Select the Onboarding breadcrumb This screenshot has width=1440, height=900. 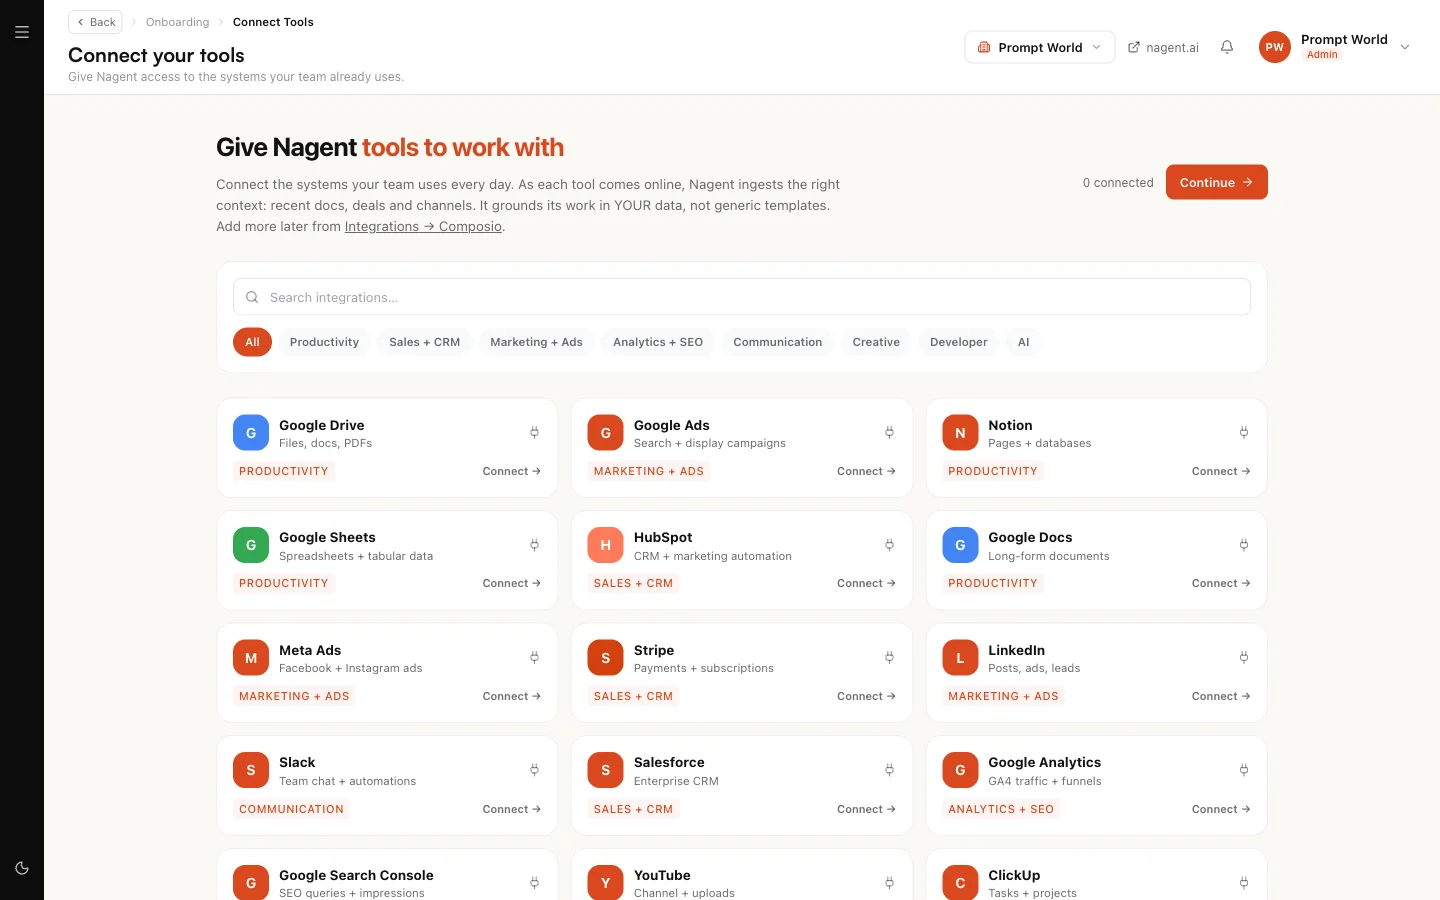(177, 22)
